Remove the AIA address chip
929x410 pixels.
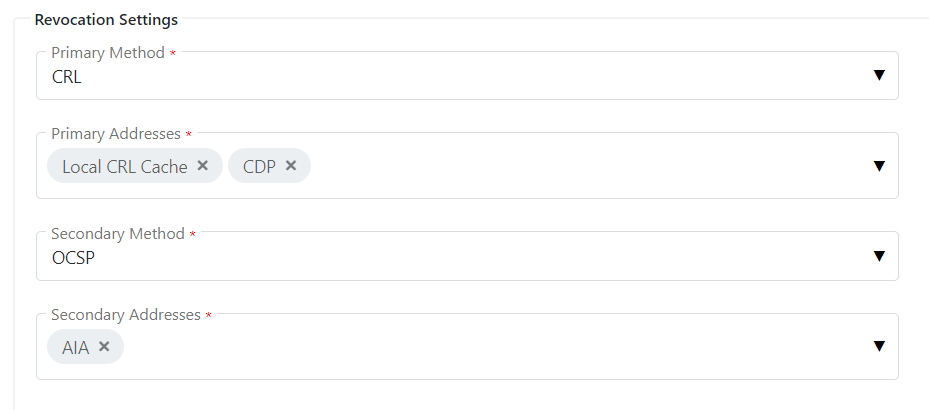[104, 347]
